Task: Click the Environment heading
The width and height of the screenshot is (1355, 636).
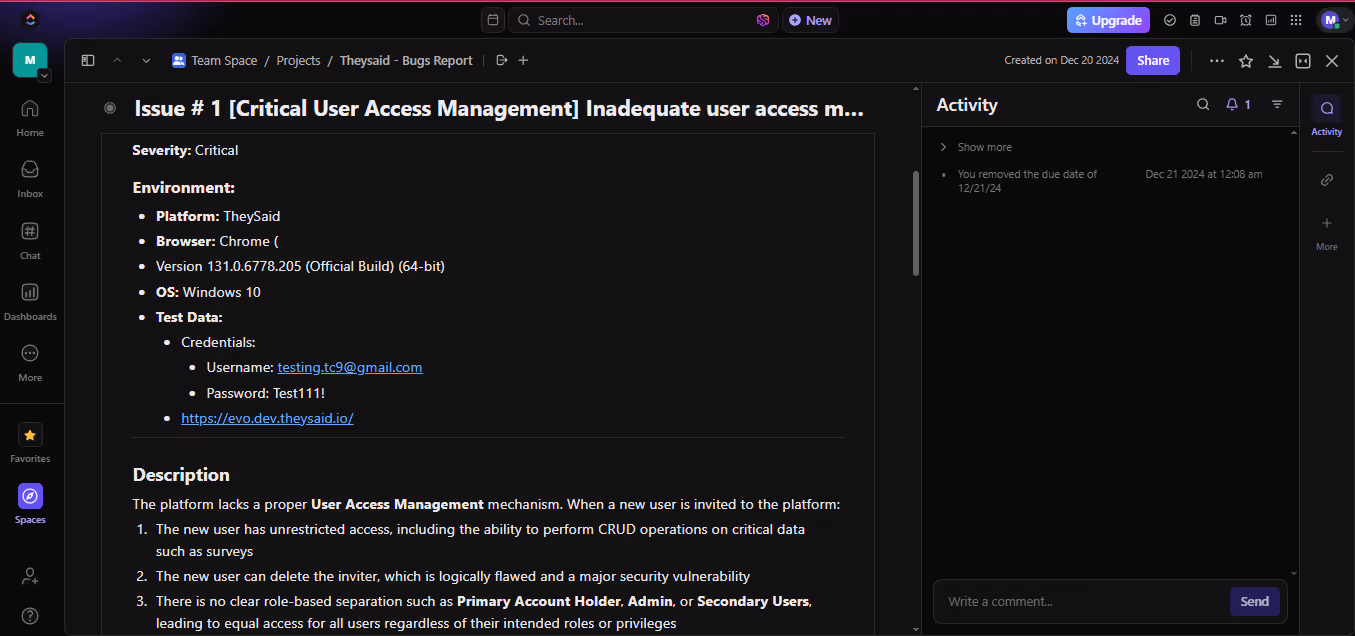Action: [x=183, y=187]
